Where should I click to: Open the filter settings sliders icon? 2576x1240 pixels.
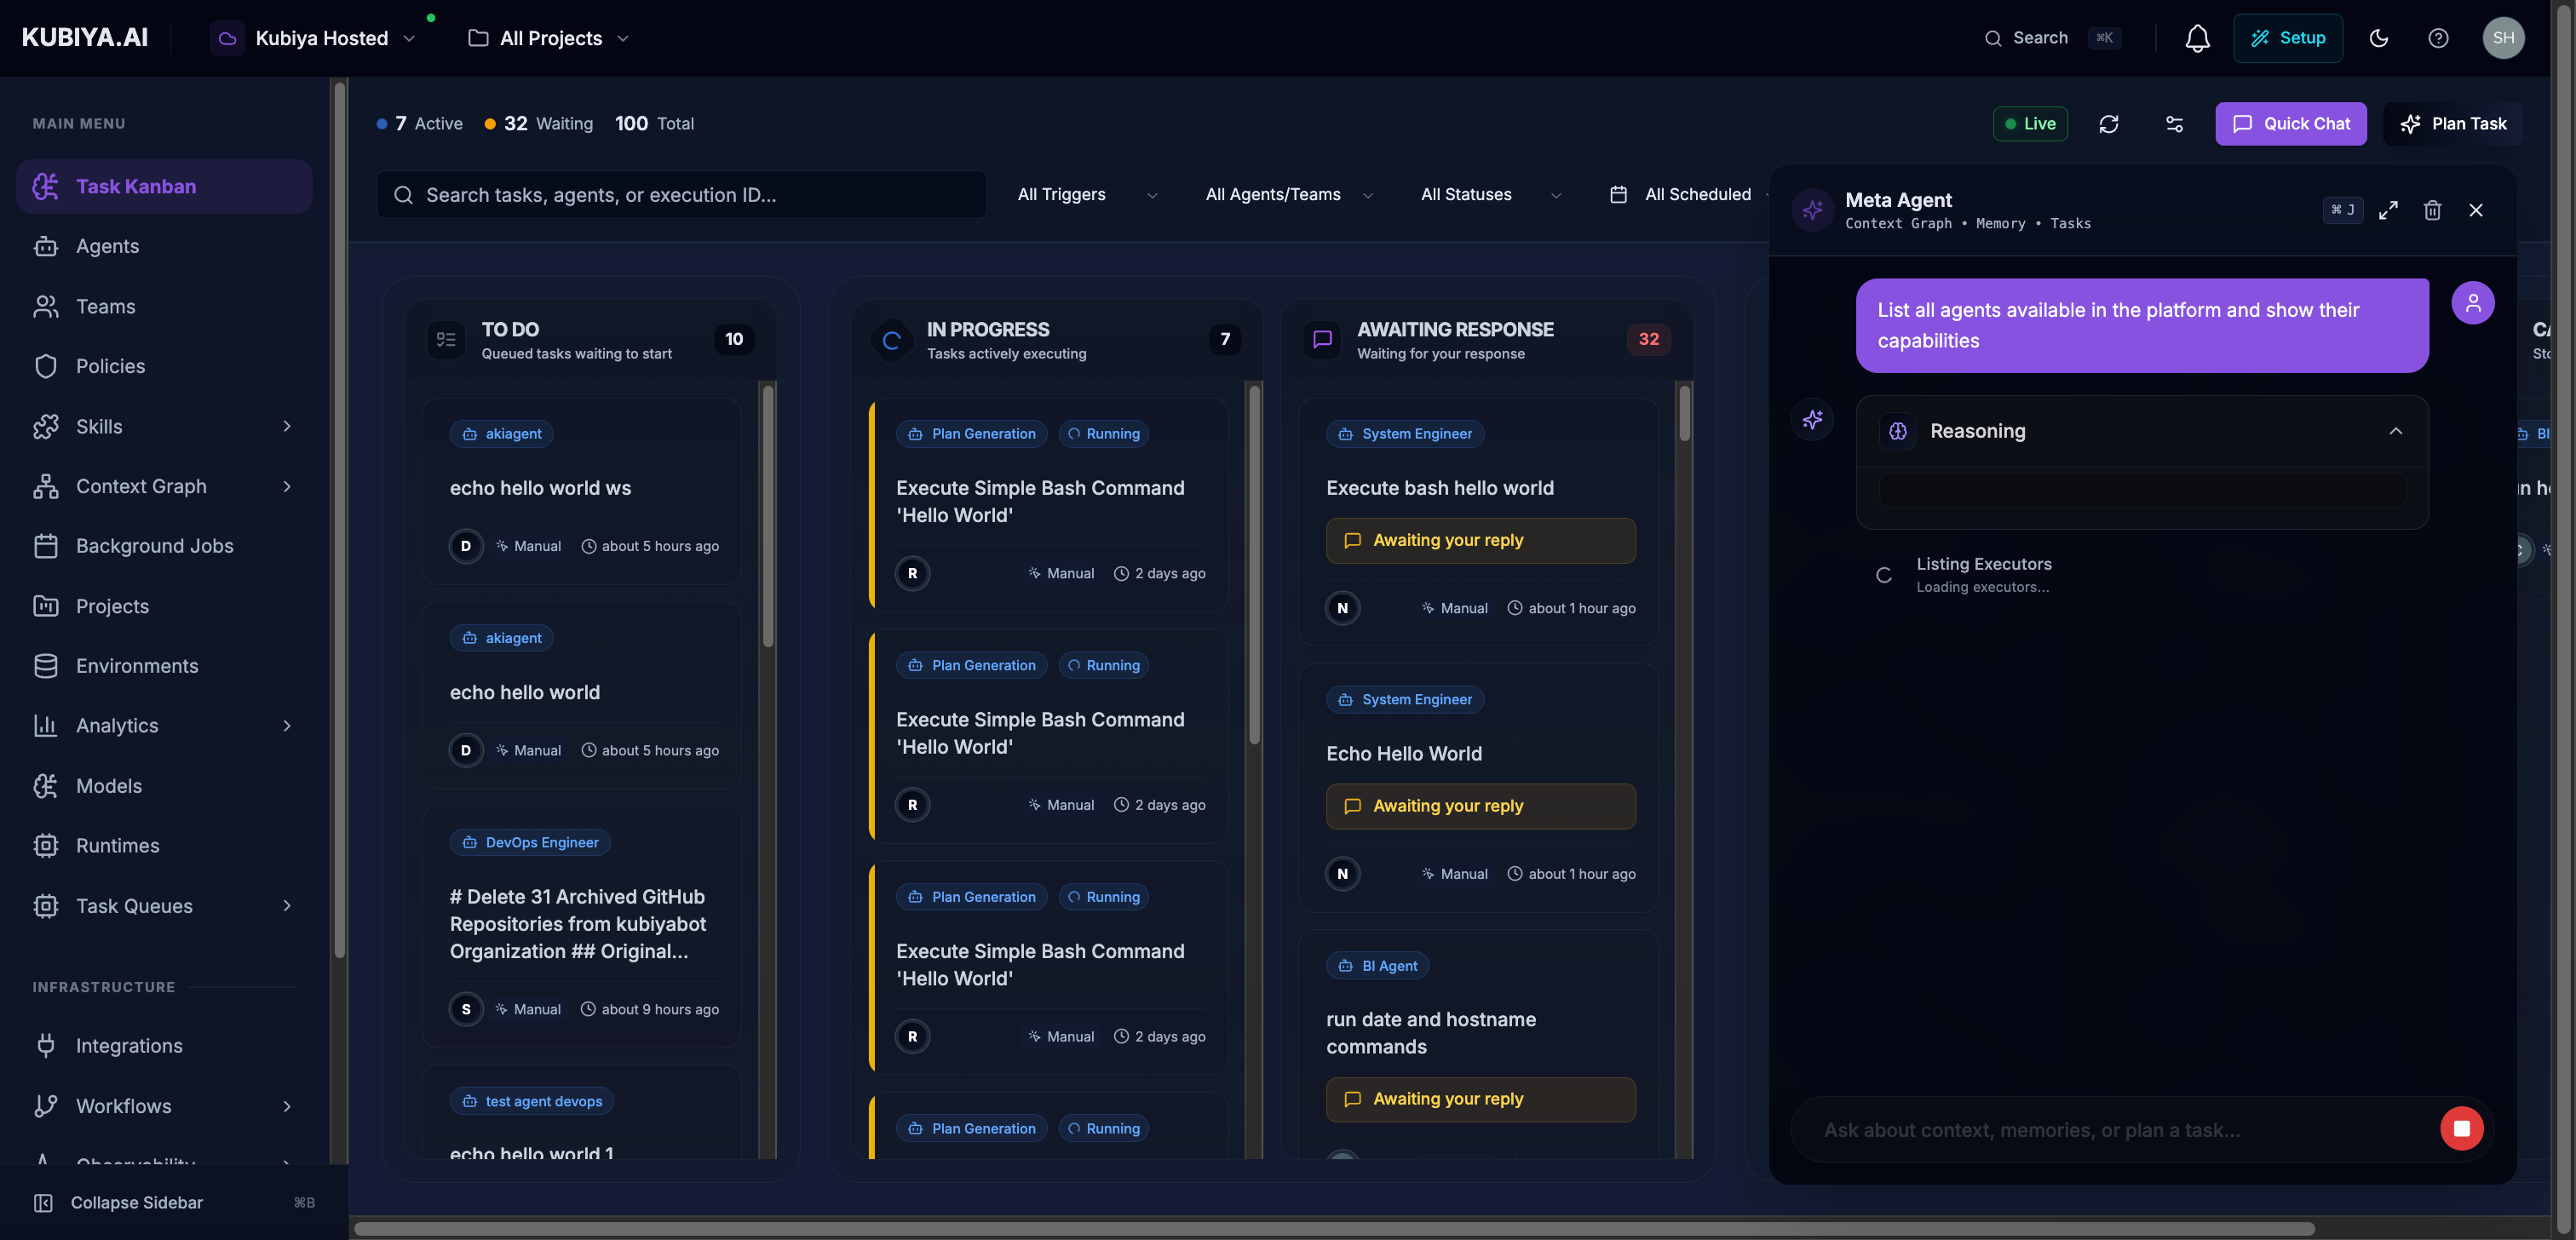[x=2174, y=124]
